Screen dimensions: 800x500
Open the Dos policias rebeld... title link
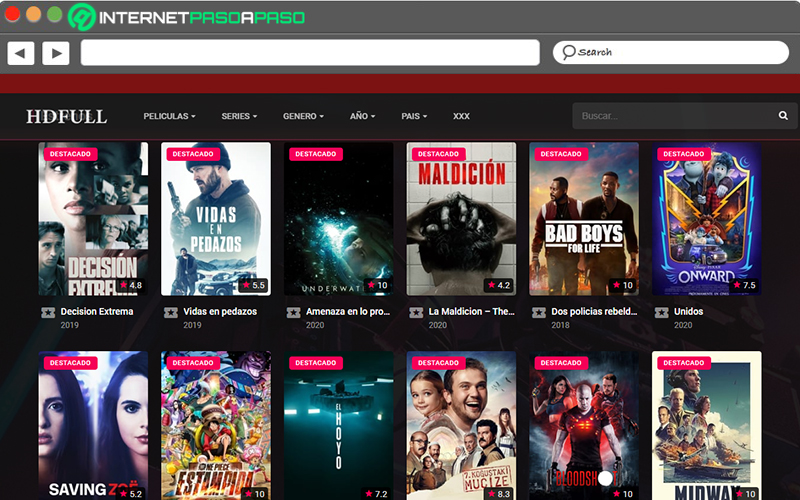point(594,312)
